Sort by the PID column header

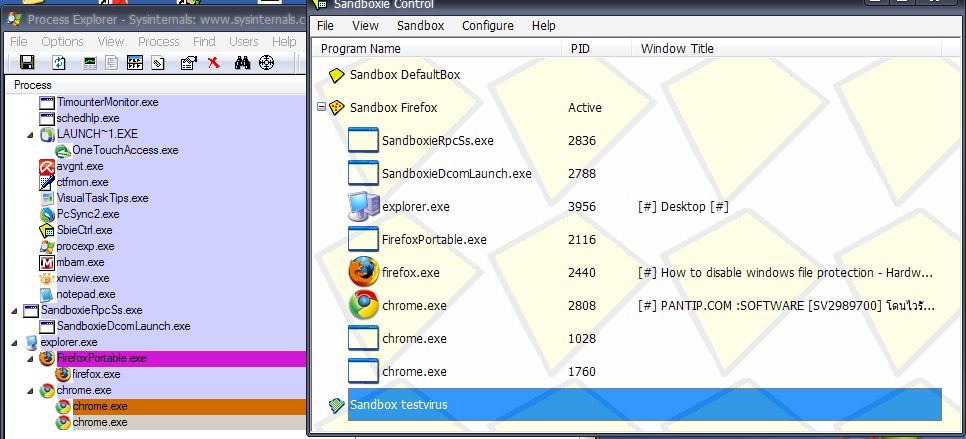click(596, 49)
